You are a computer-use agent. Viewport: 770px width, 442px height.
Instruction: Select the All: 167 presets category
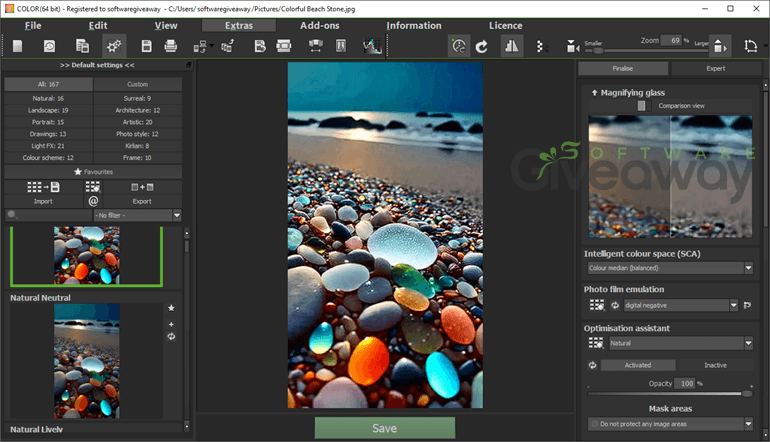(x=48, y=84)
